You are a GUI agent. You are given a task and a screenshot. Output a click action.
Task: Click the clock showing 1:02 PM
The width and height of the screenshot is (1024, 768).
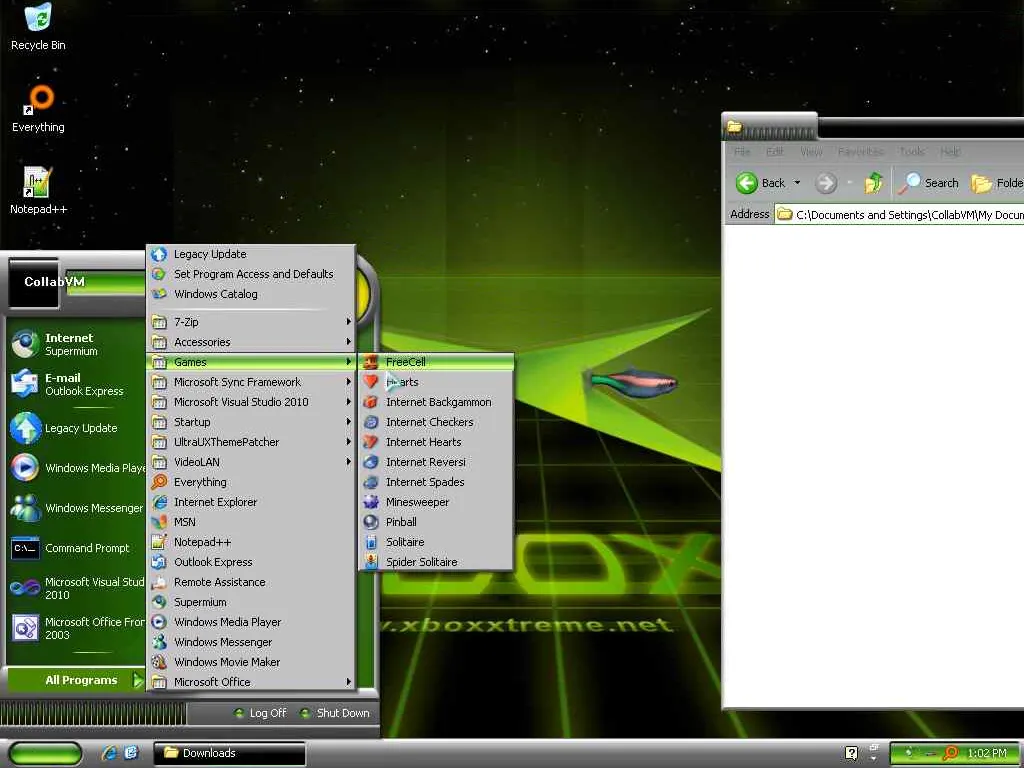pos(987,754)
